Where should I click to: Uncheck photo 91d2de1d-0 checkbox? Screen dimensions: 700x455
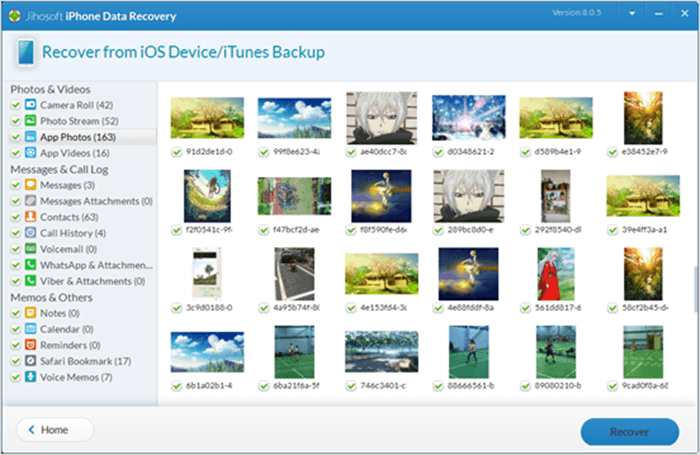pyautogui.click(x=177, y=152)
